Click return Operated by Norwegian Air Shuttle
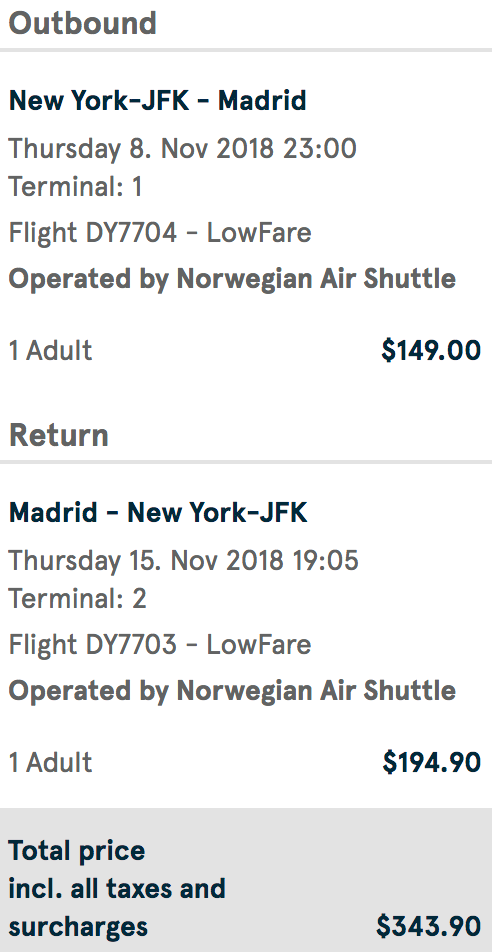Screen dimensions: 492x952 pos(232,691)
